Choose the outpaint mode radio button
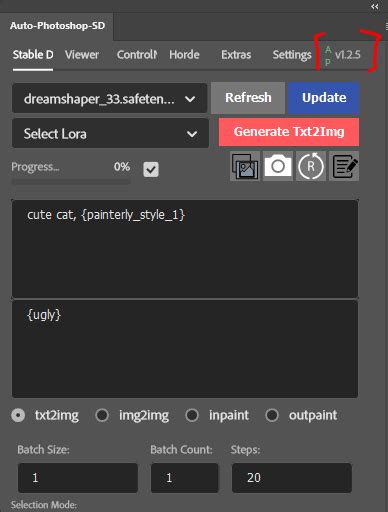The width and height of the screenshot is (388, 512). tap(272, 415)
